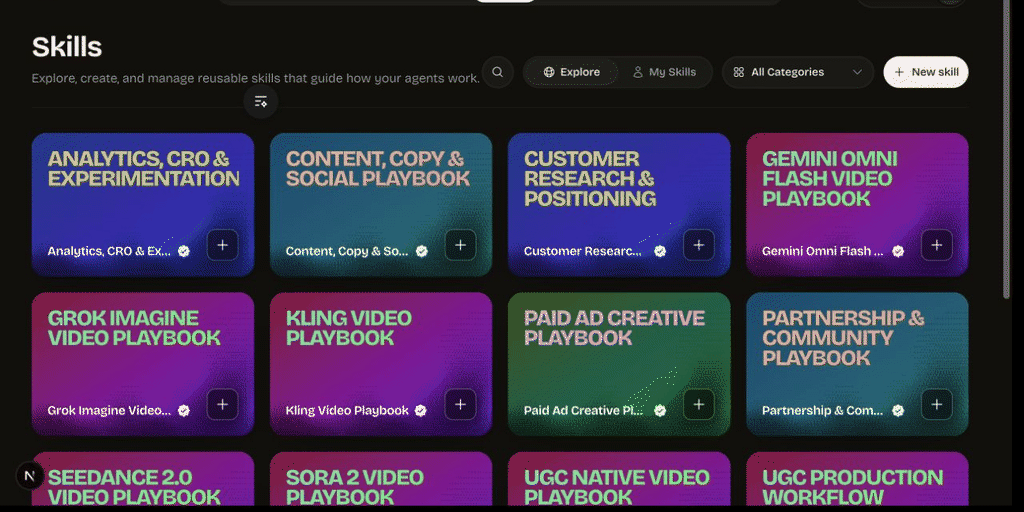1024x512 pixels.
Task: Click the sort and filter icon below the description
Action: [261, 101]
